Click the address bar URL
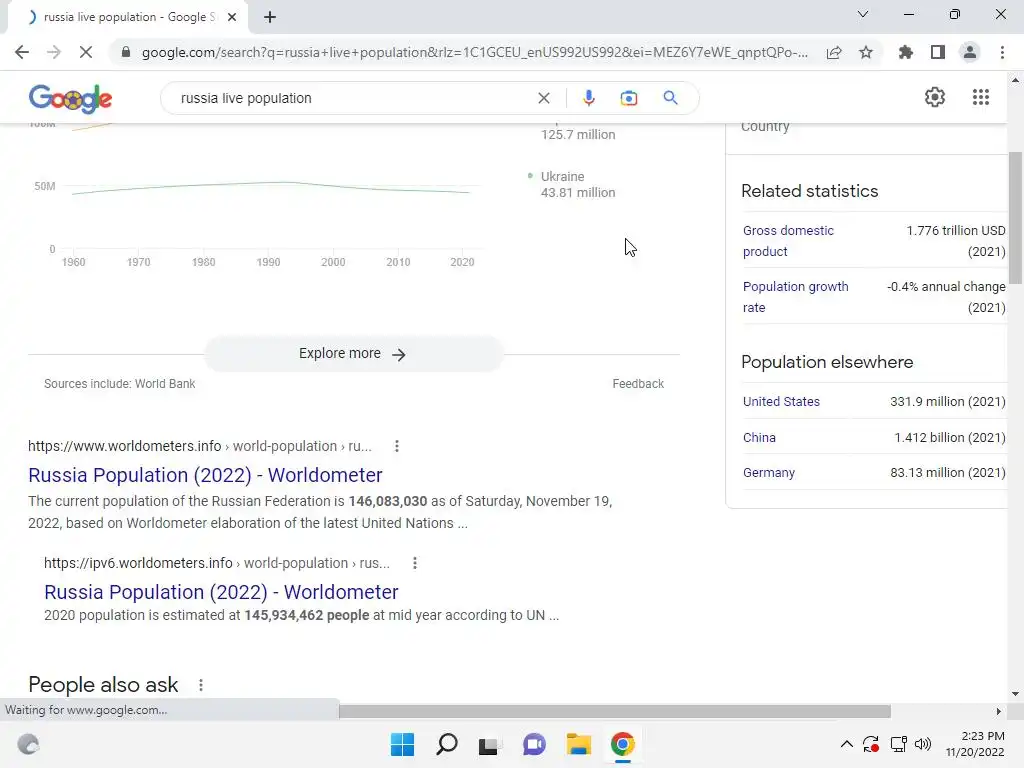Viewport: 1024px width, 768px height. (x=475, y=52)
